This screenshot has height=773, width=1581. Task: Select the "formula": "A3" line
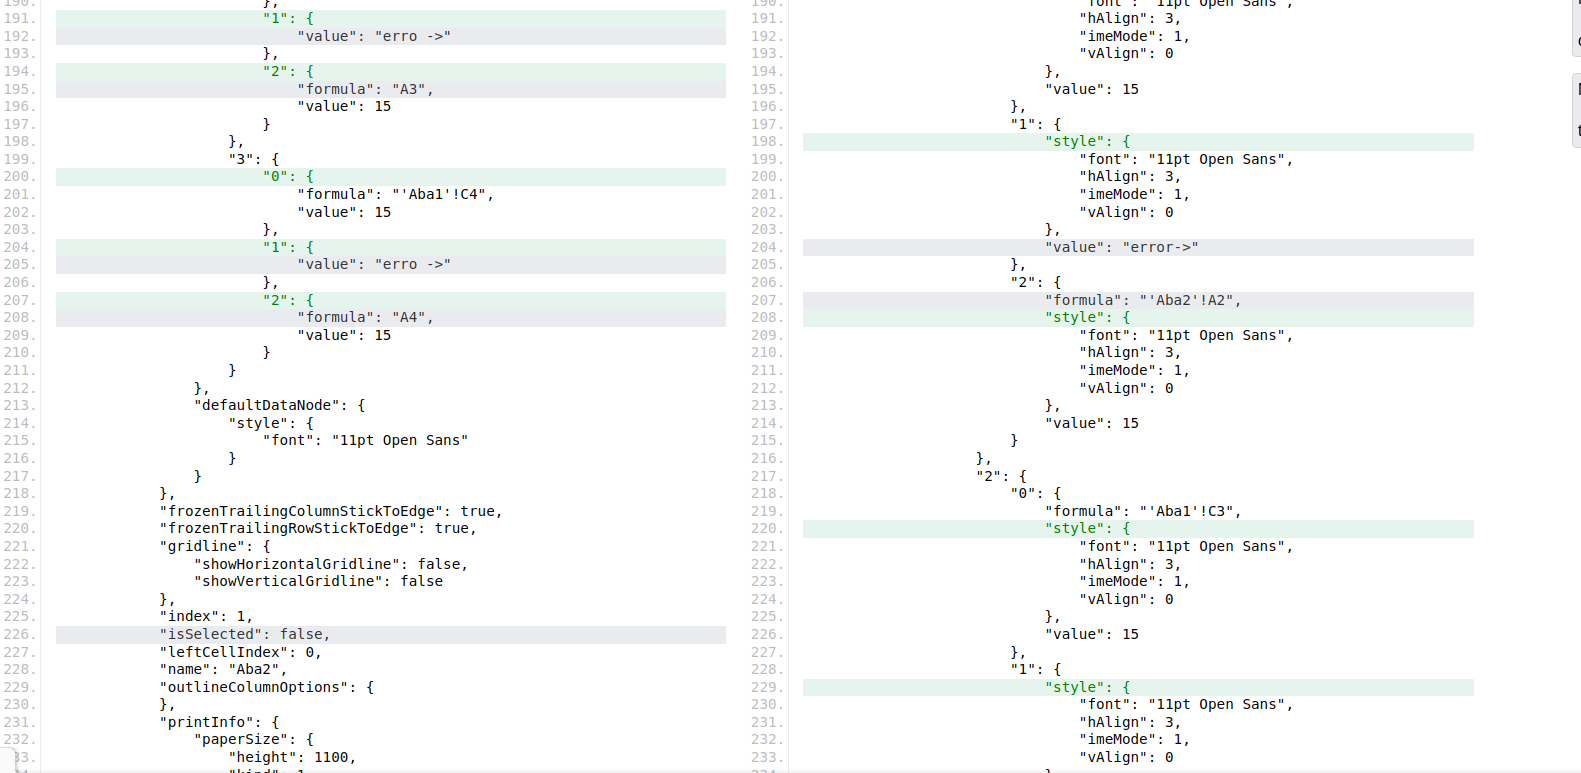[365, 89]
